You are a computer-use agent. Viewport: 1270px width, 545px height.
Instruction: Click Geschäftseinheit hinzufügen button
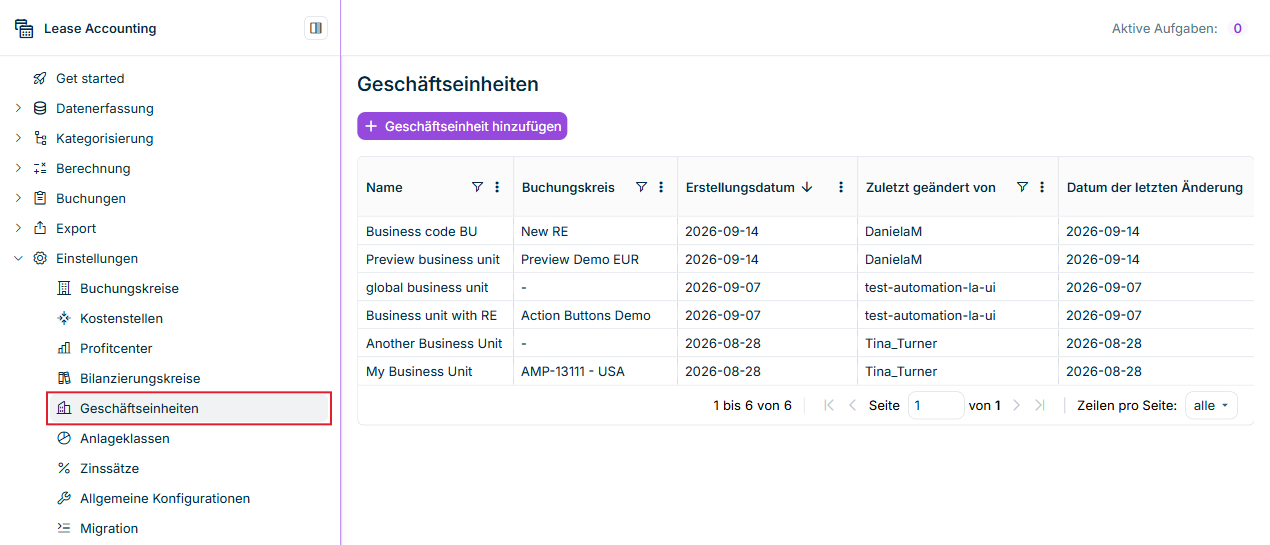(x=462, y=126)
